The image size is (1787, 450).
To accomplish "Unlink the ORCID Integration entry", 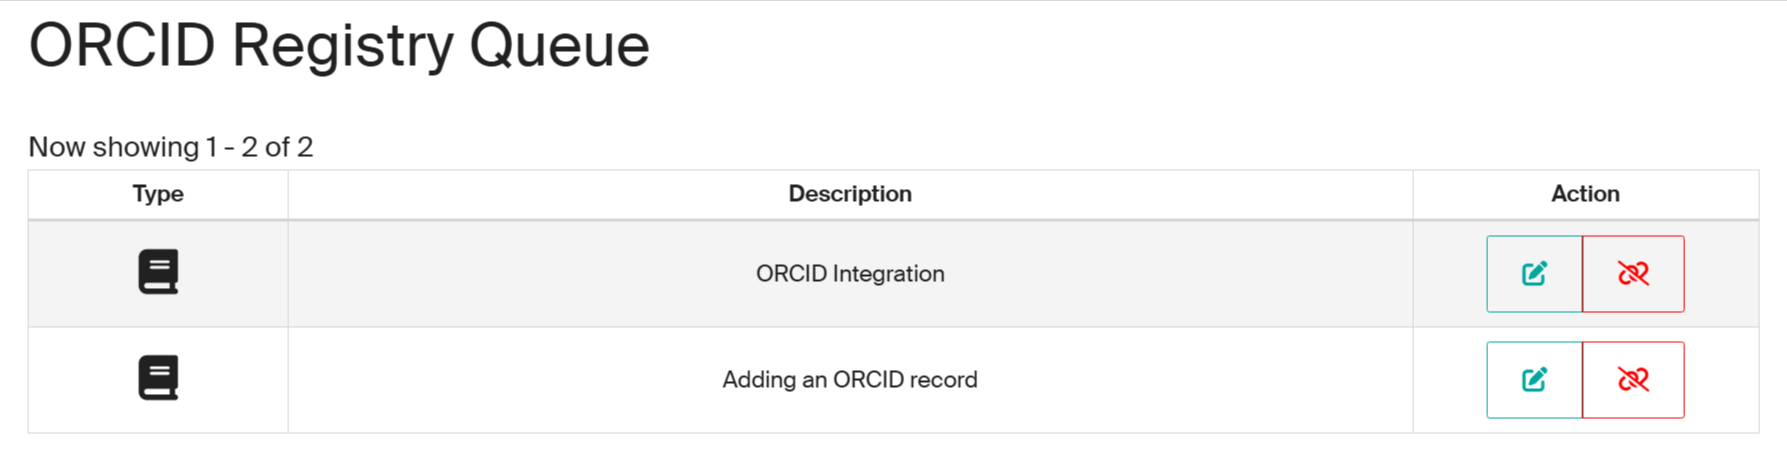I will click(1633, 274).
